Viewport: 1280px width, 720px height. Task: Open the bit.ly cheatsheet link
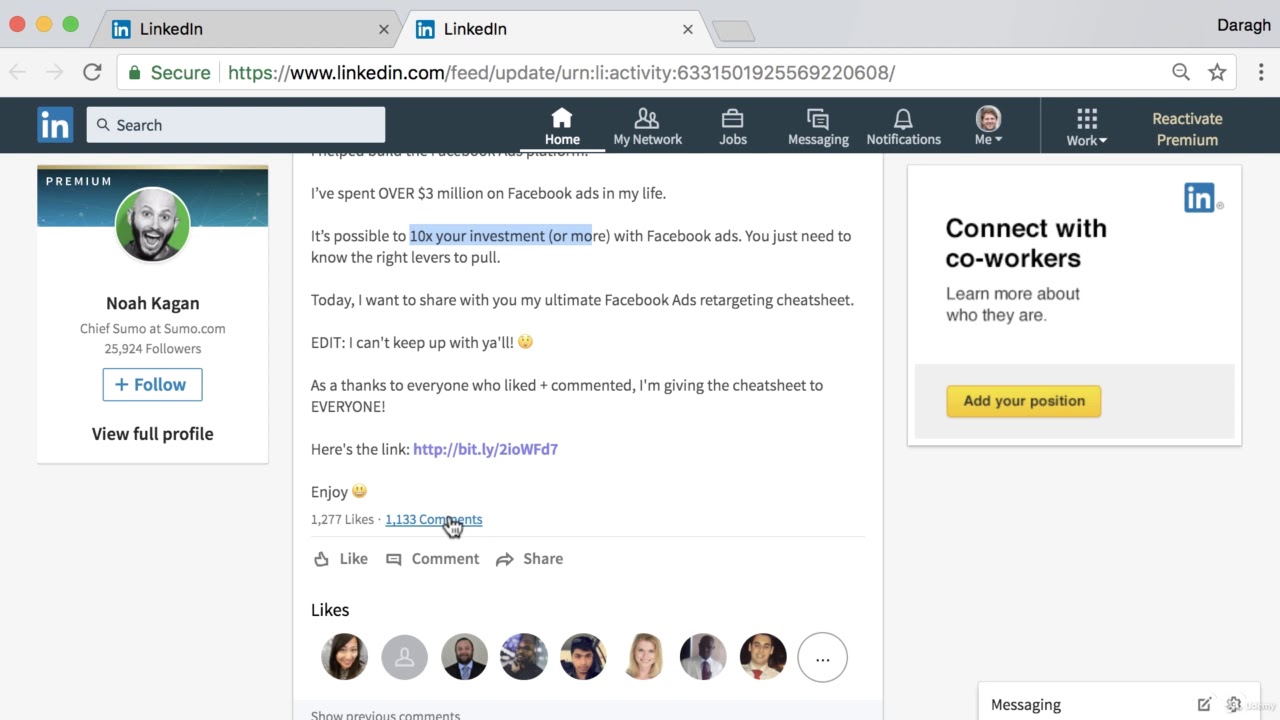tap(485, 449)
